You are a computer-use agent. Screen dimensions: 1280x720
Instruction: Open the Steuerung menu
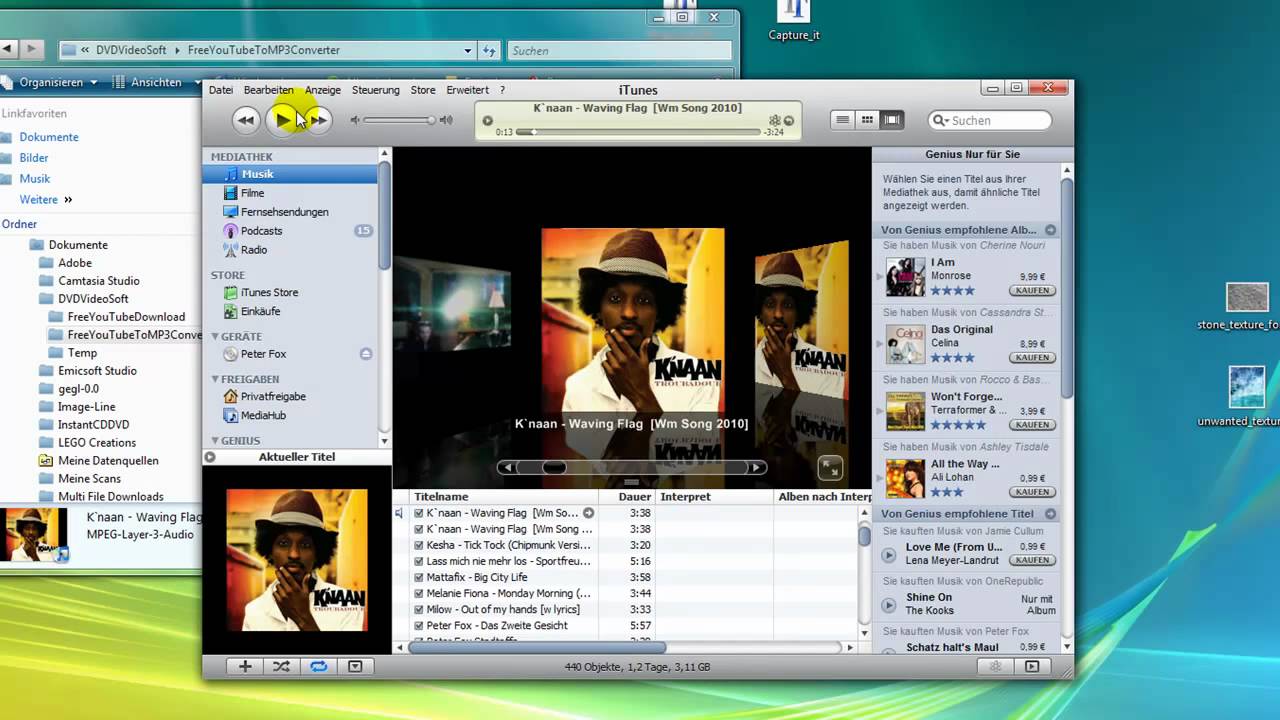point(376,90)
